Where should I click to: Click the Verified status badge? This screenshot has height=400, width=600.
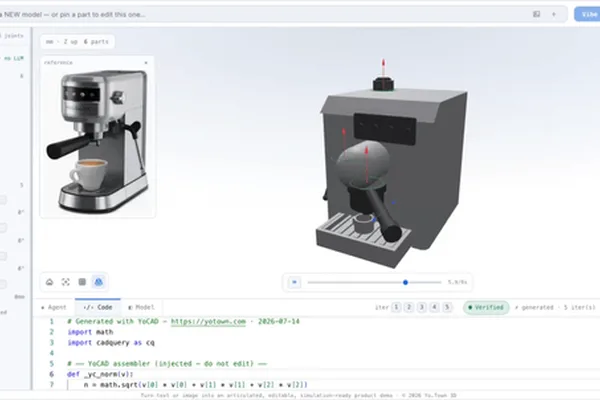point(486,307)
